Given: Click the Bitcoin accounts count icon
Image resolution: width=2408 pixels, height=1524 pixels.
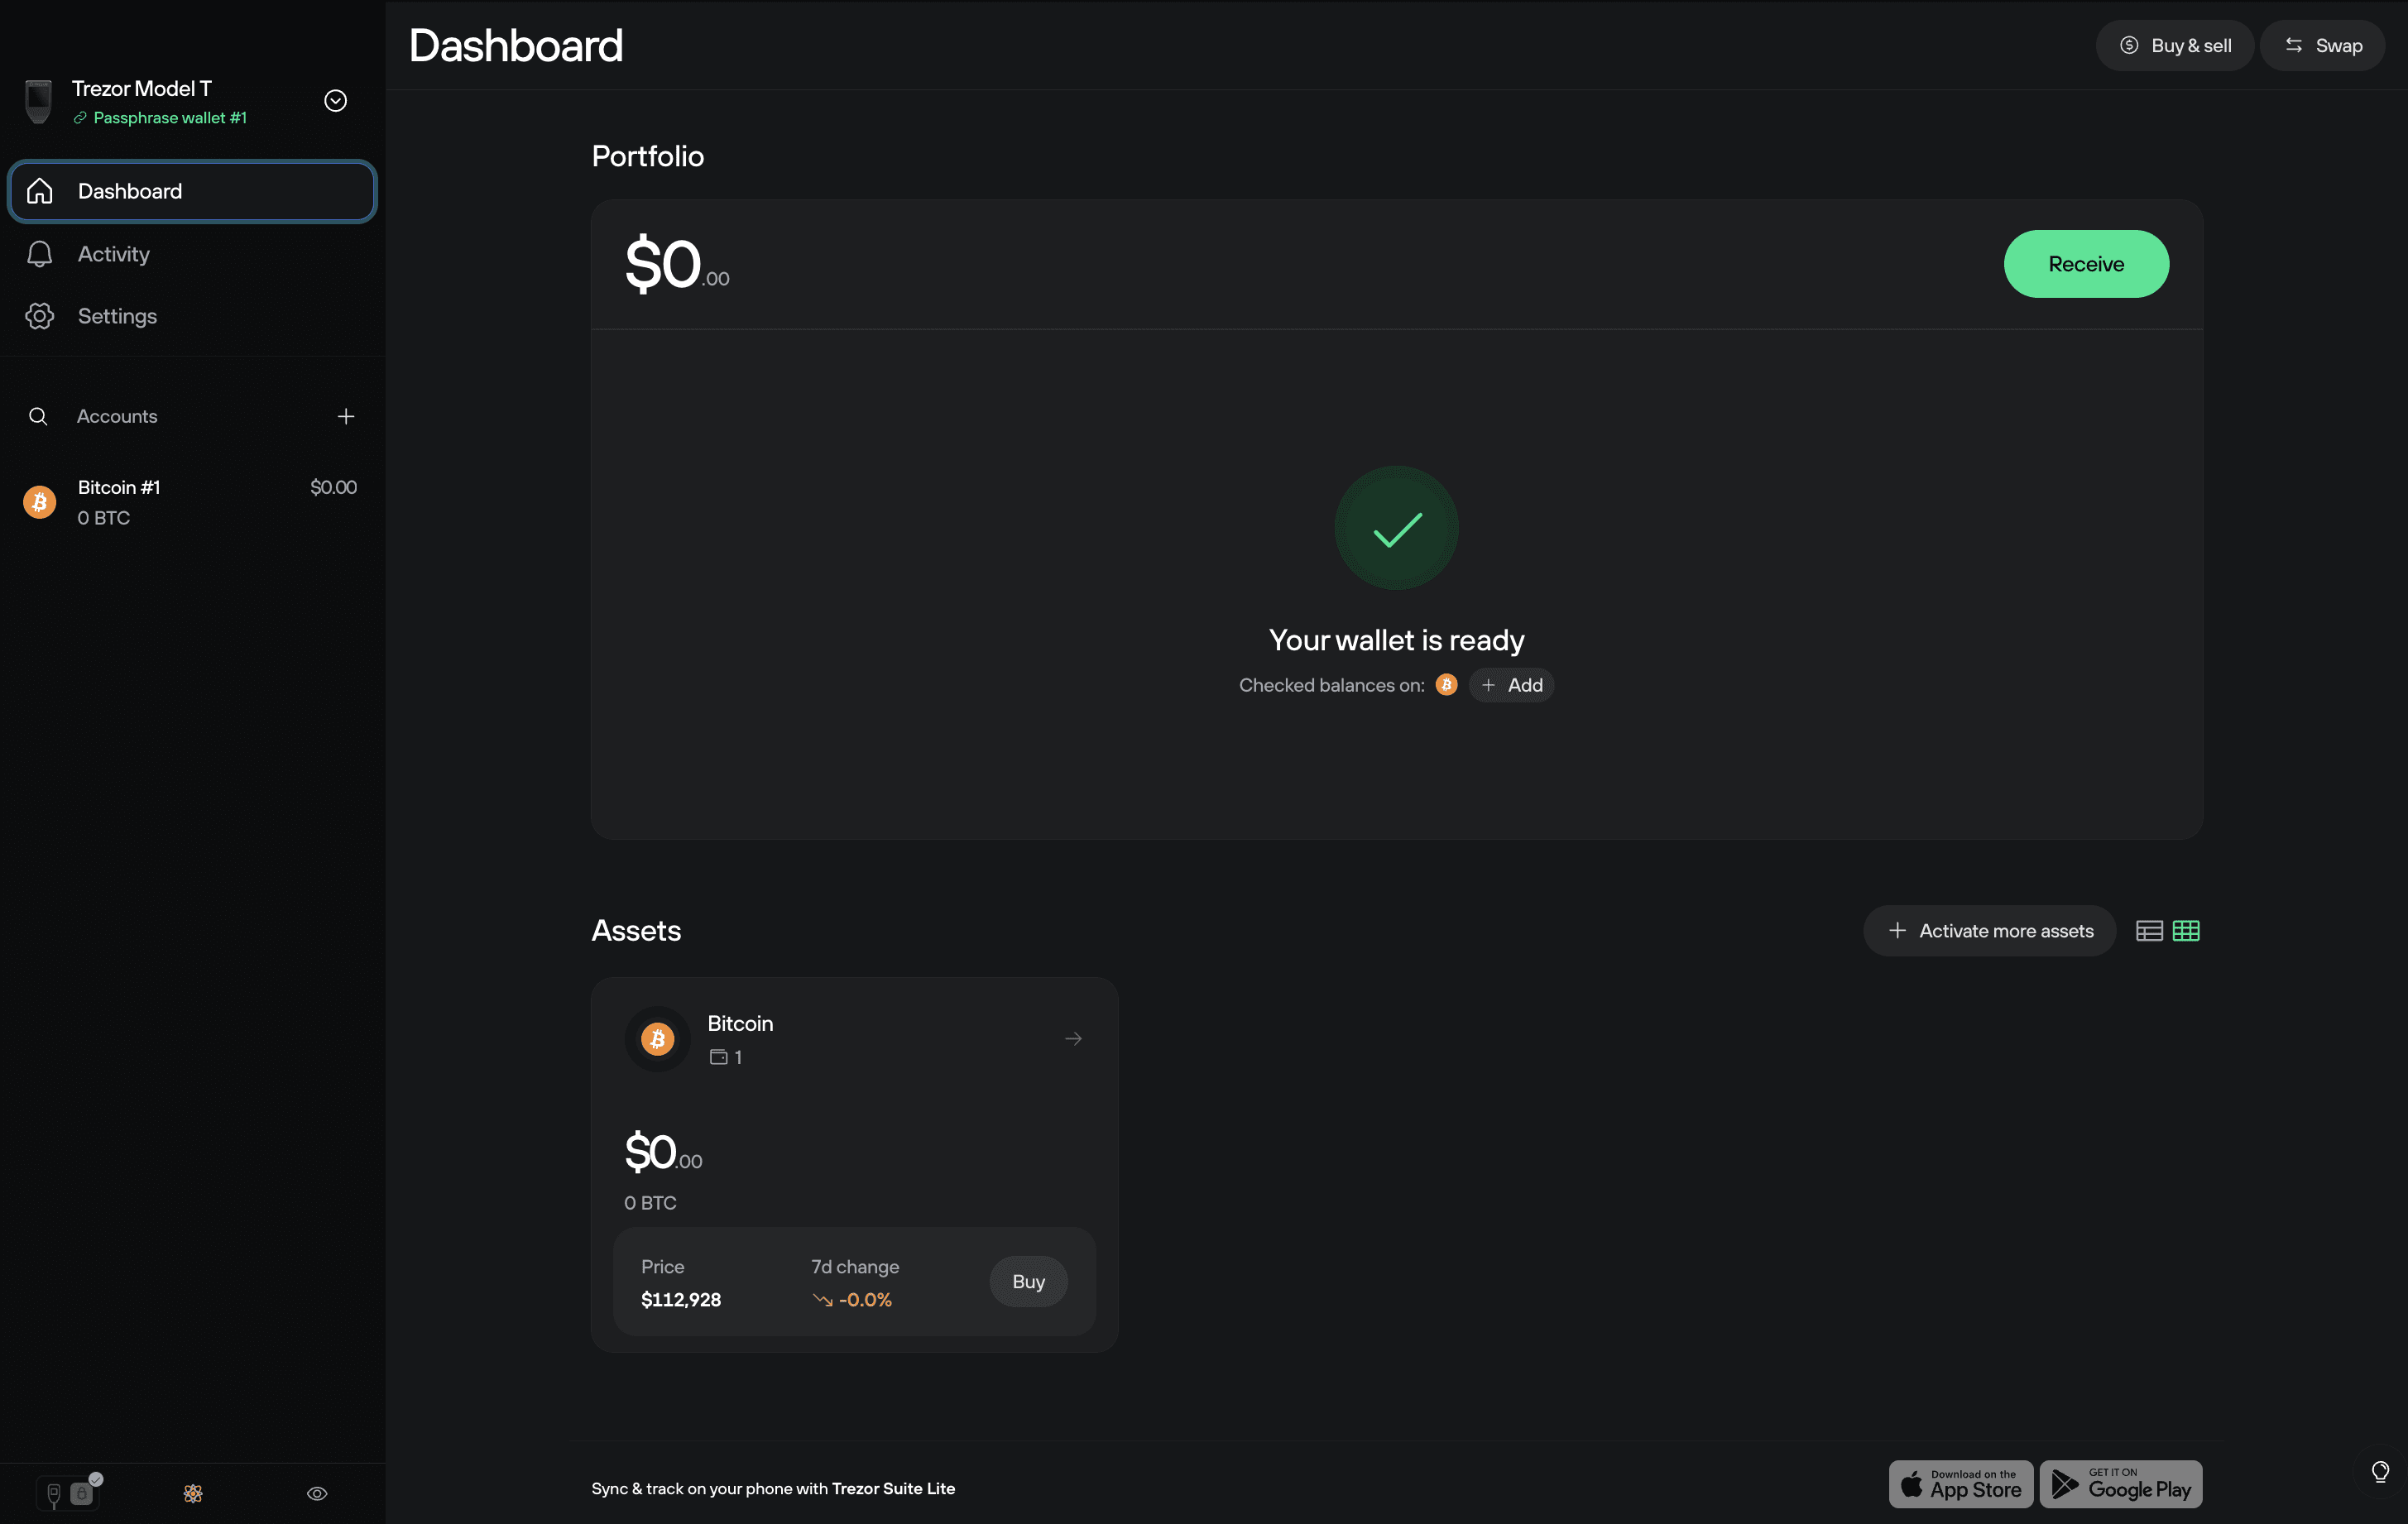Looking at the screenshot, I should click(718, 1057).
